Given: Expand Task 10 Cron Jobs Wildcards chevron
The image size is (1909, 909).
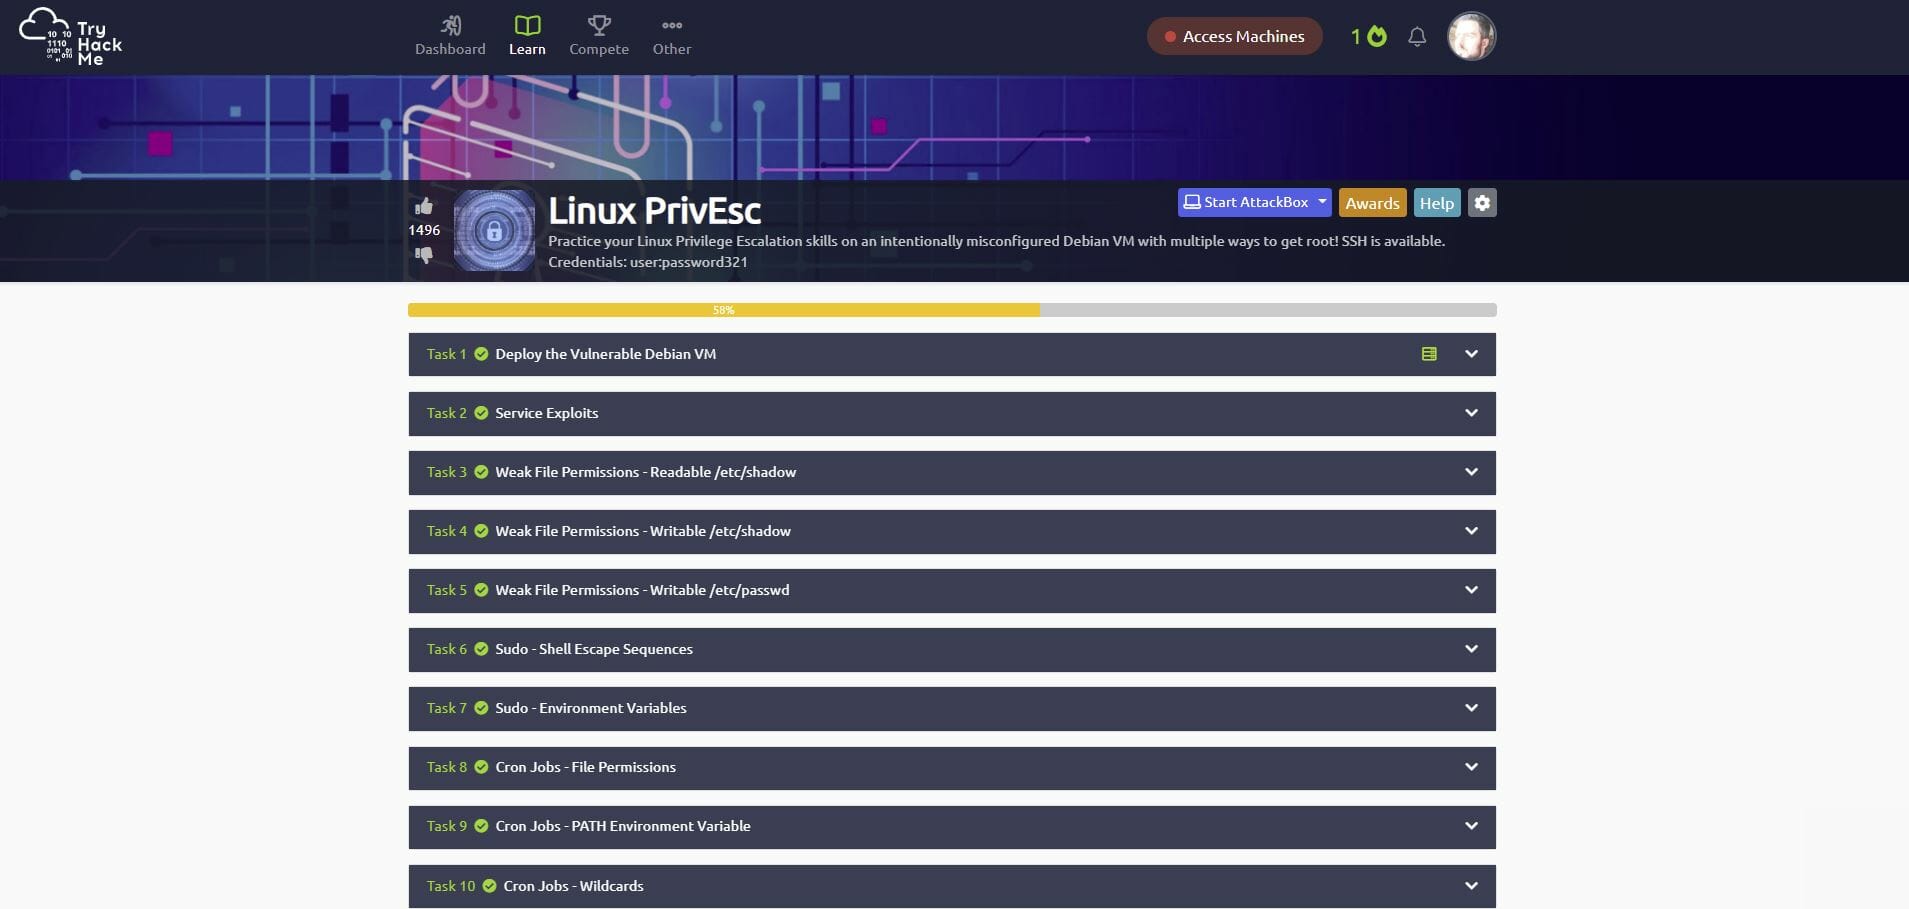Looking at the screenshot, I should [1471, 886].
